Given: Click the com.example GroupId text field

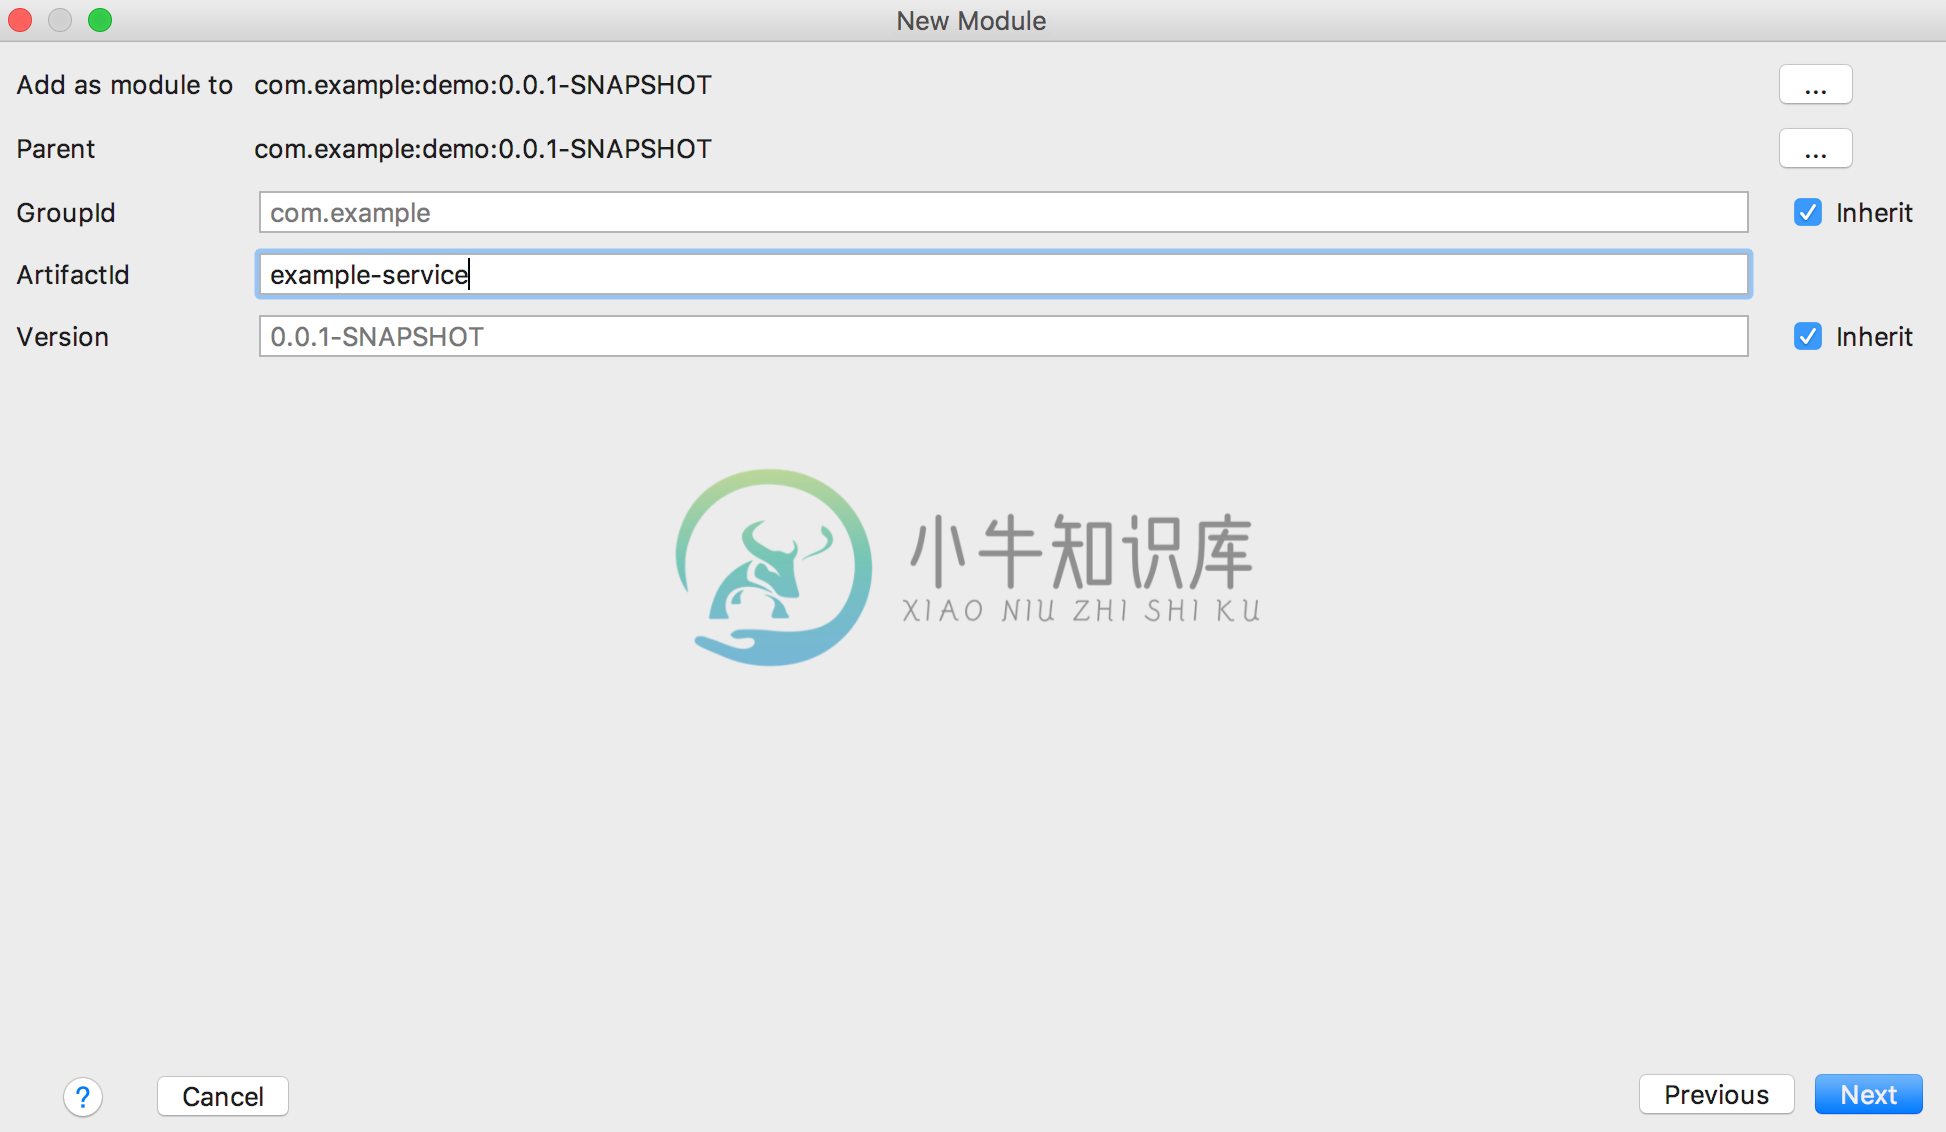Looking at the screenshot, I should (1003, 212).
